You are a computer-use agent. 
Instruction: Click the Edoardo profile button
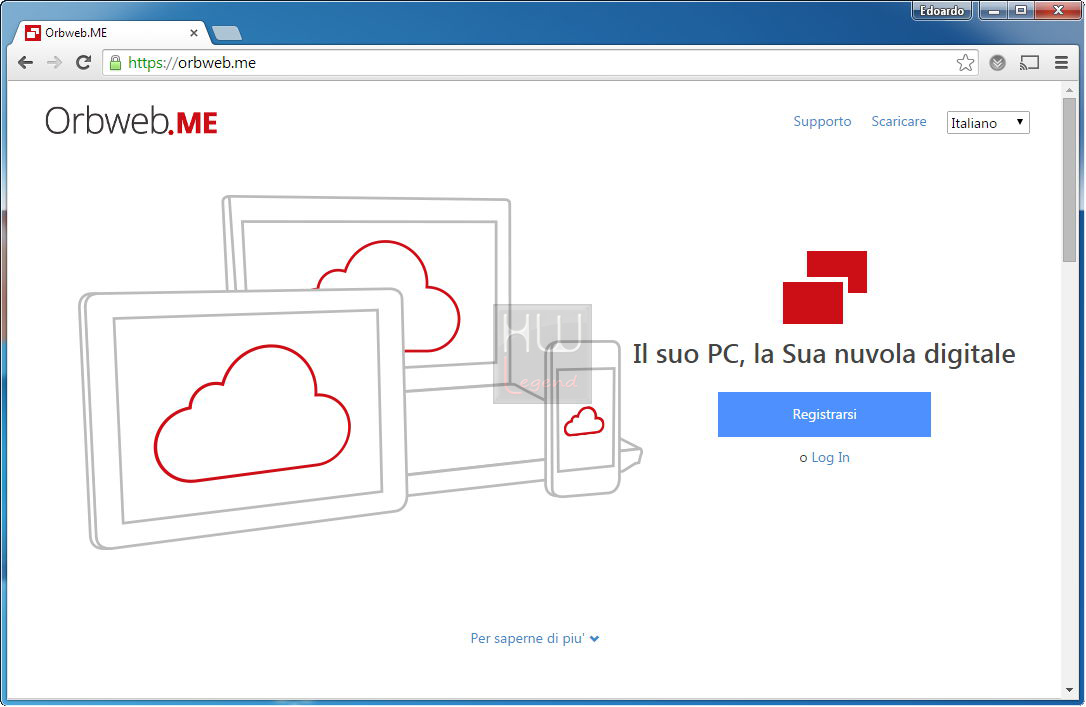click(x=942, y=10)
